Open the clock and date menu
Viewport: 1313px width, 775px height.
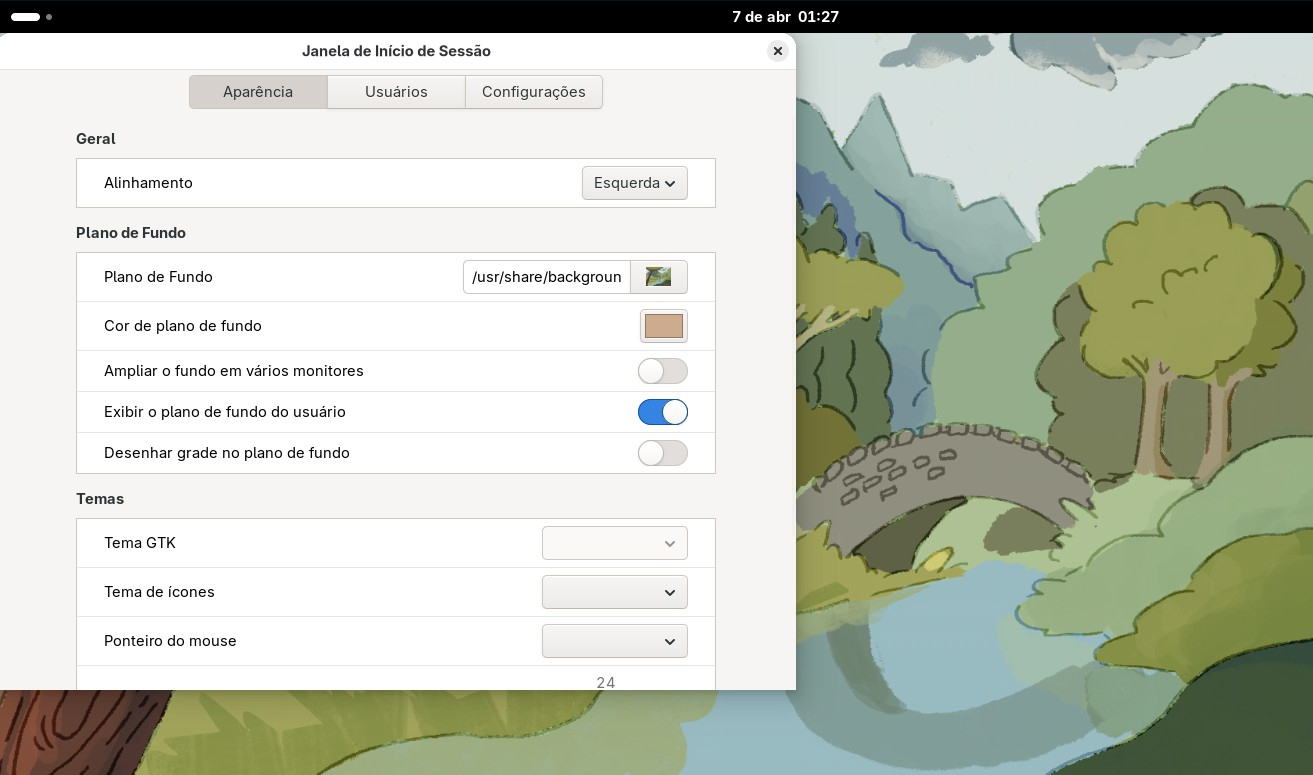click(785, 17)
